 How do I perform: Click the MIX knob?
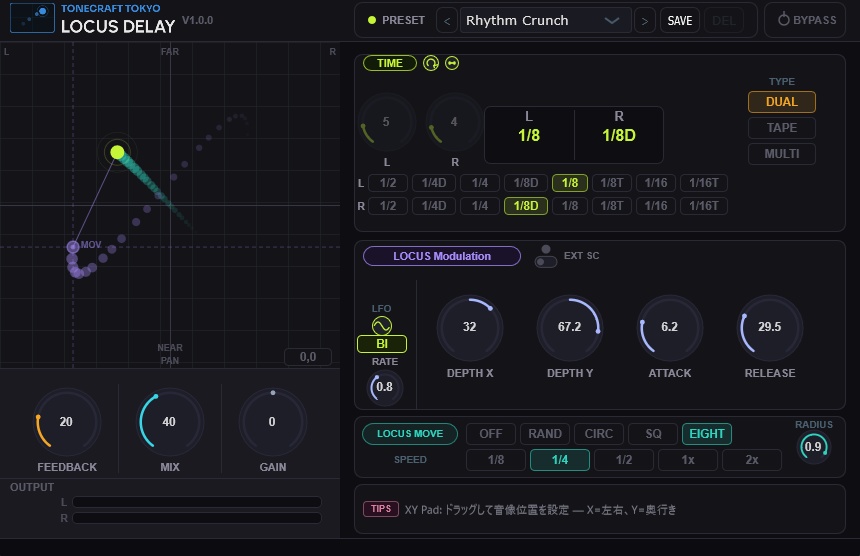tap(169, 422)
